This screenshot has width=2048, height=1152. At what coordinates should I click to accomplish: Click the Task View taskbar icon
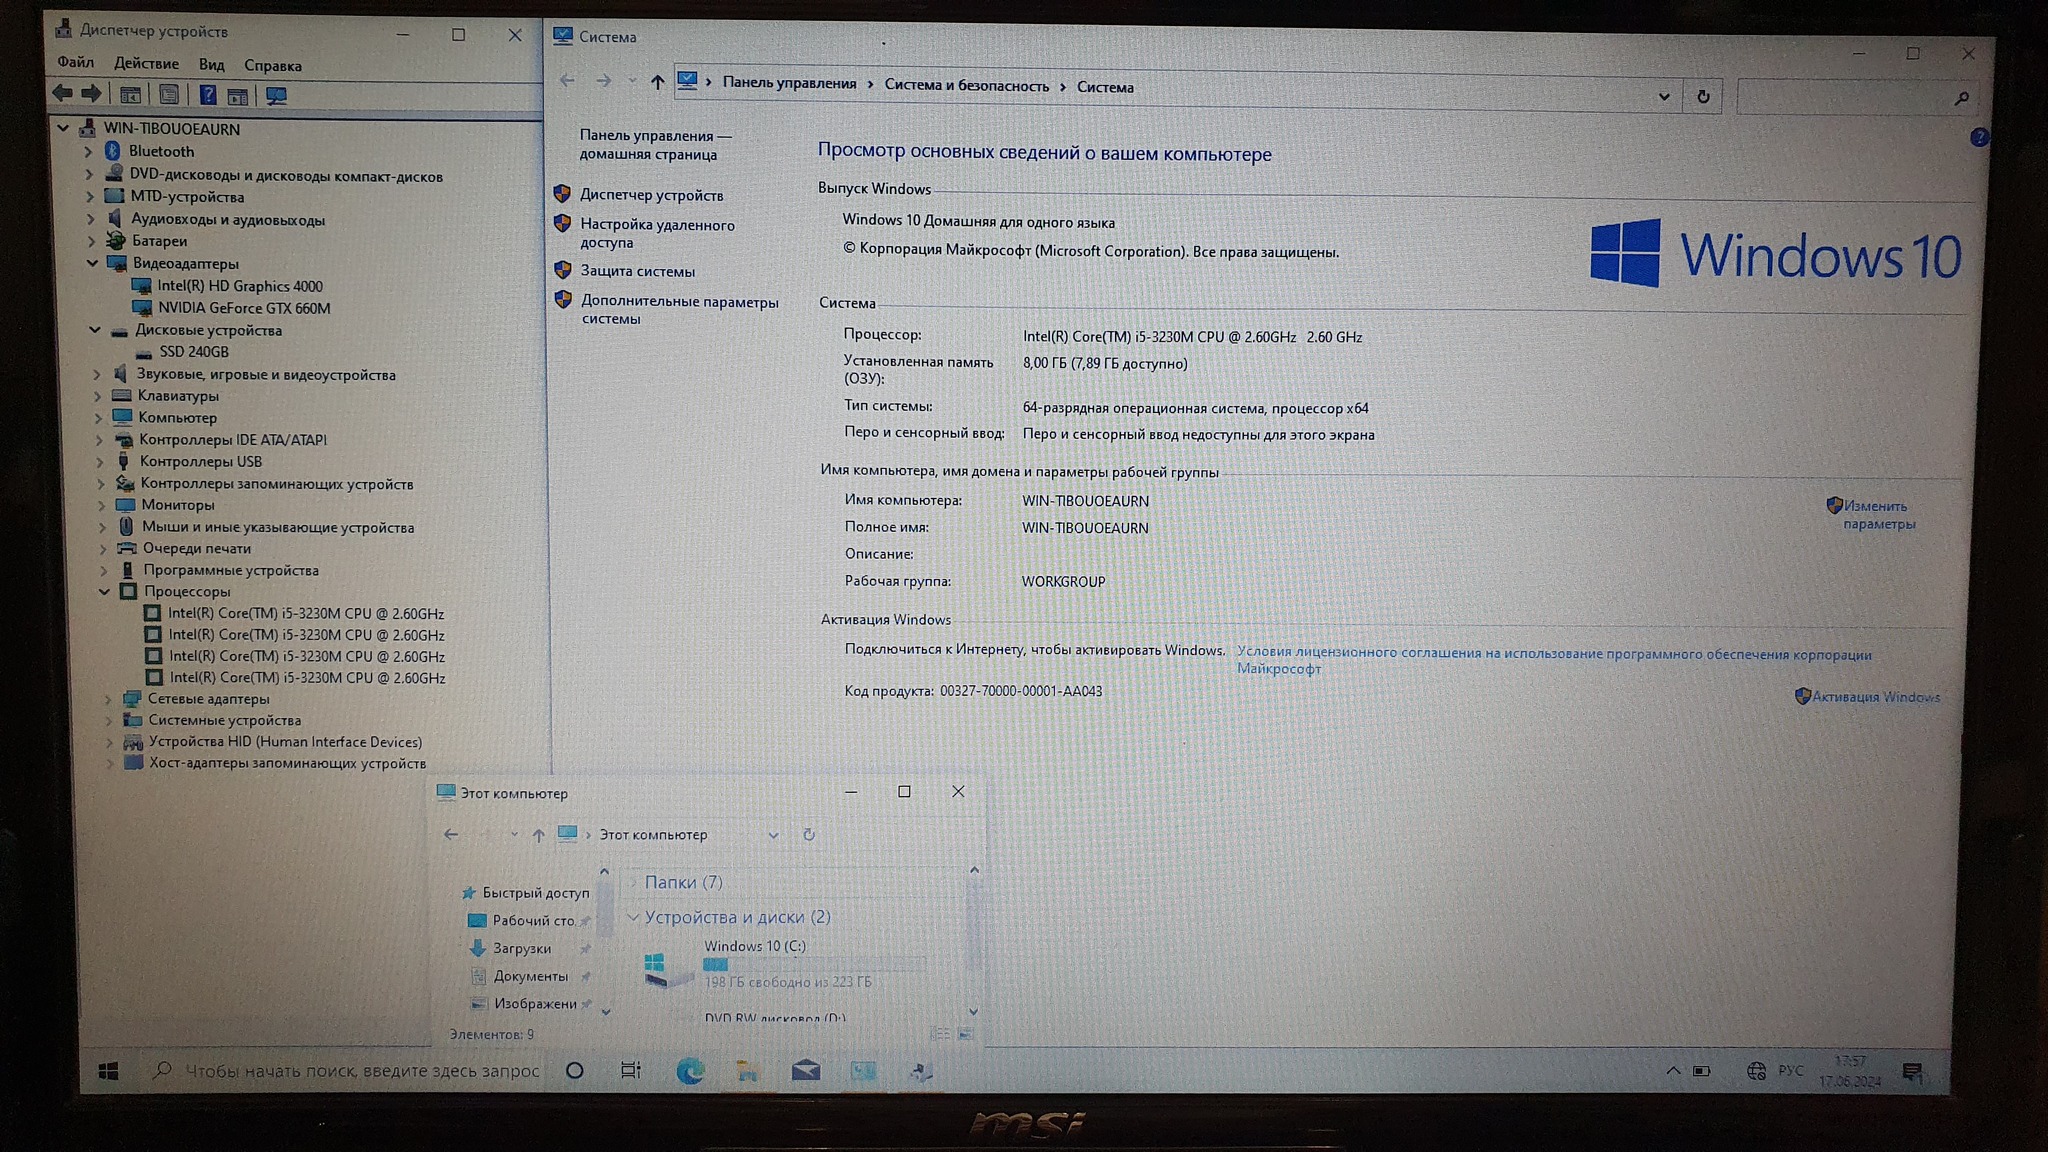[630, 1070]
